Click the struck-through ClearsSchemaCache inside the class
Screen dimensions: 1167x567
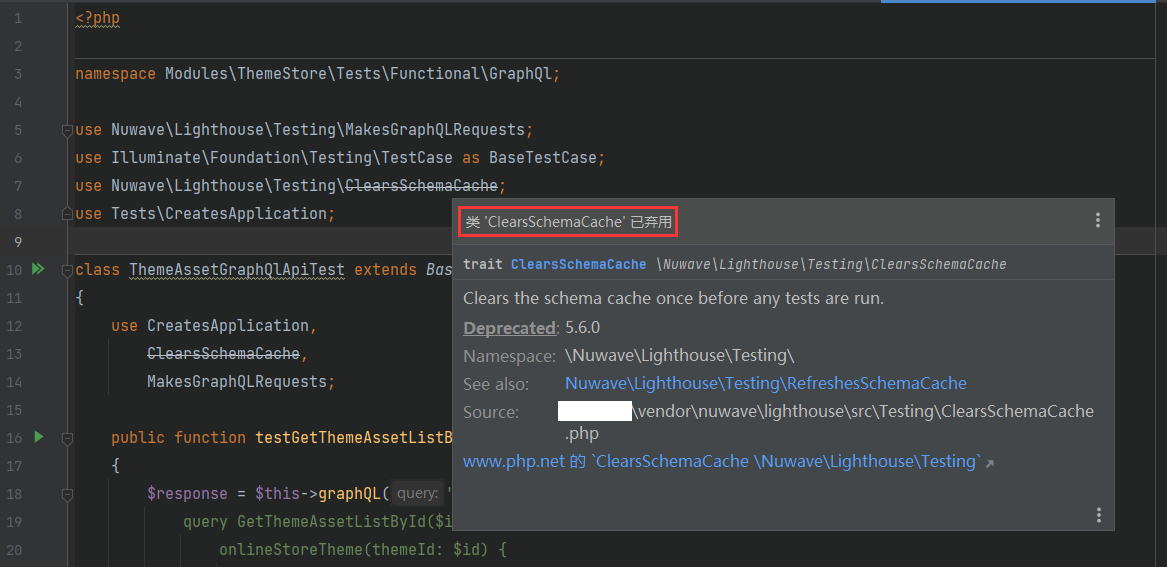pos(223,354)
